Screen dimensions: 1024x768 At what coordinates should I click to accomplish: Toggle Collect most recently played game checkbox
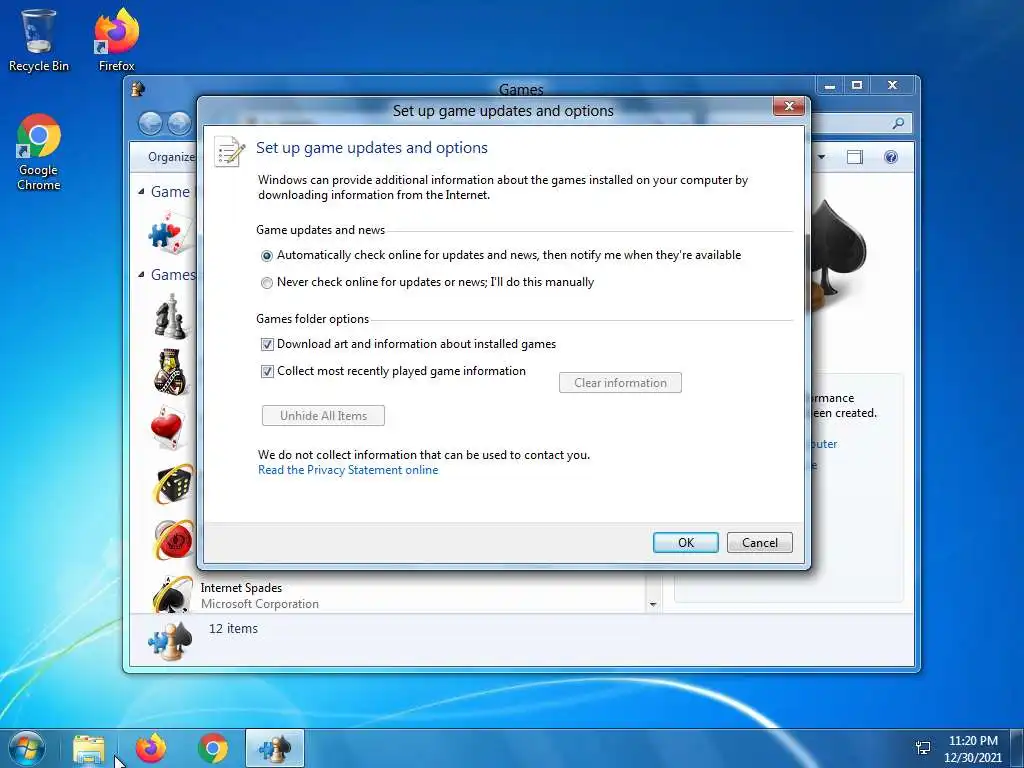pos(267,372)
